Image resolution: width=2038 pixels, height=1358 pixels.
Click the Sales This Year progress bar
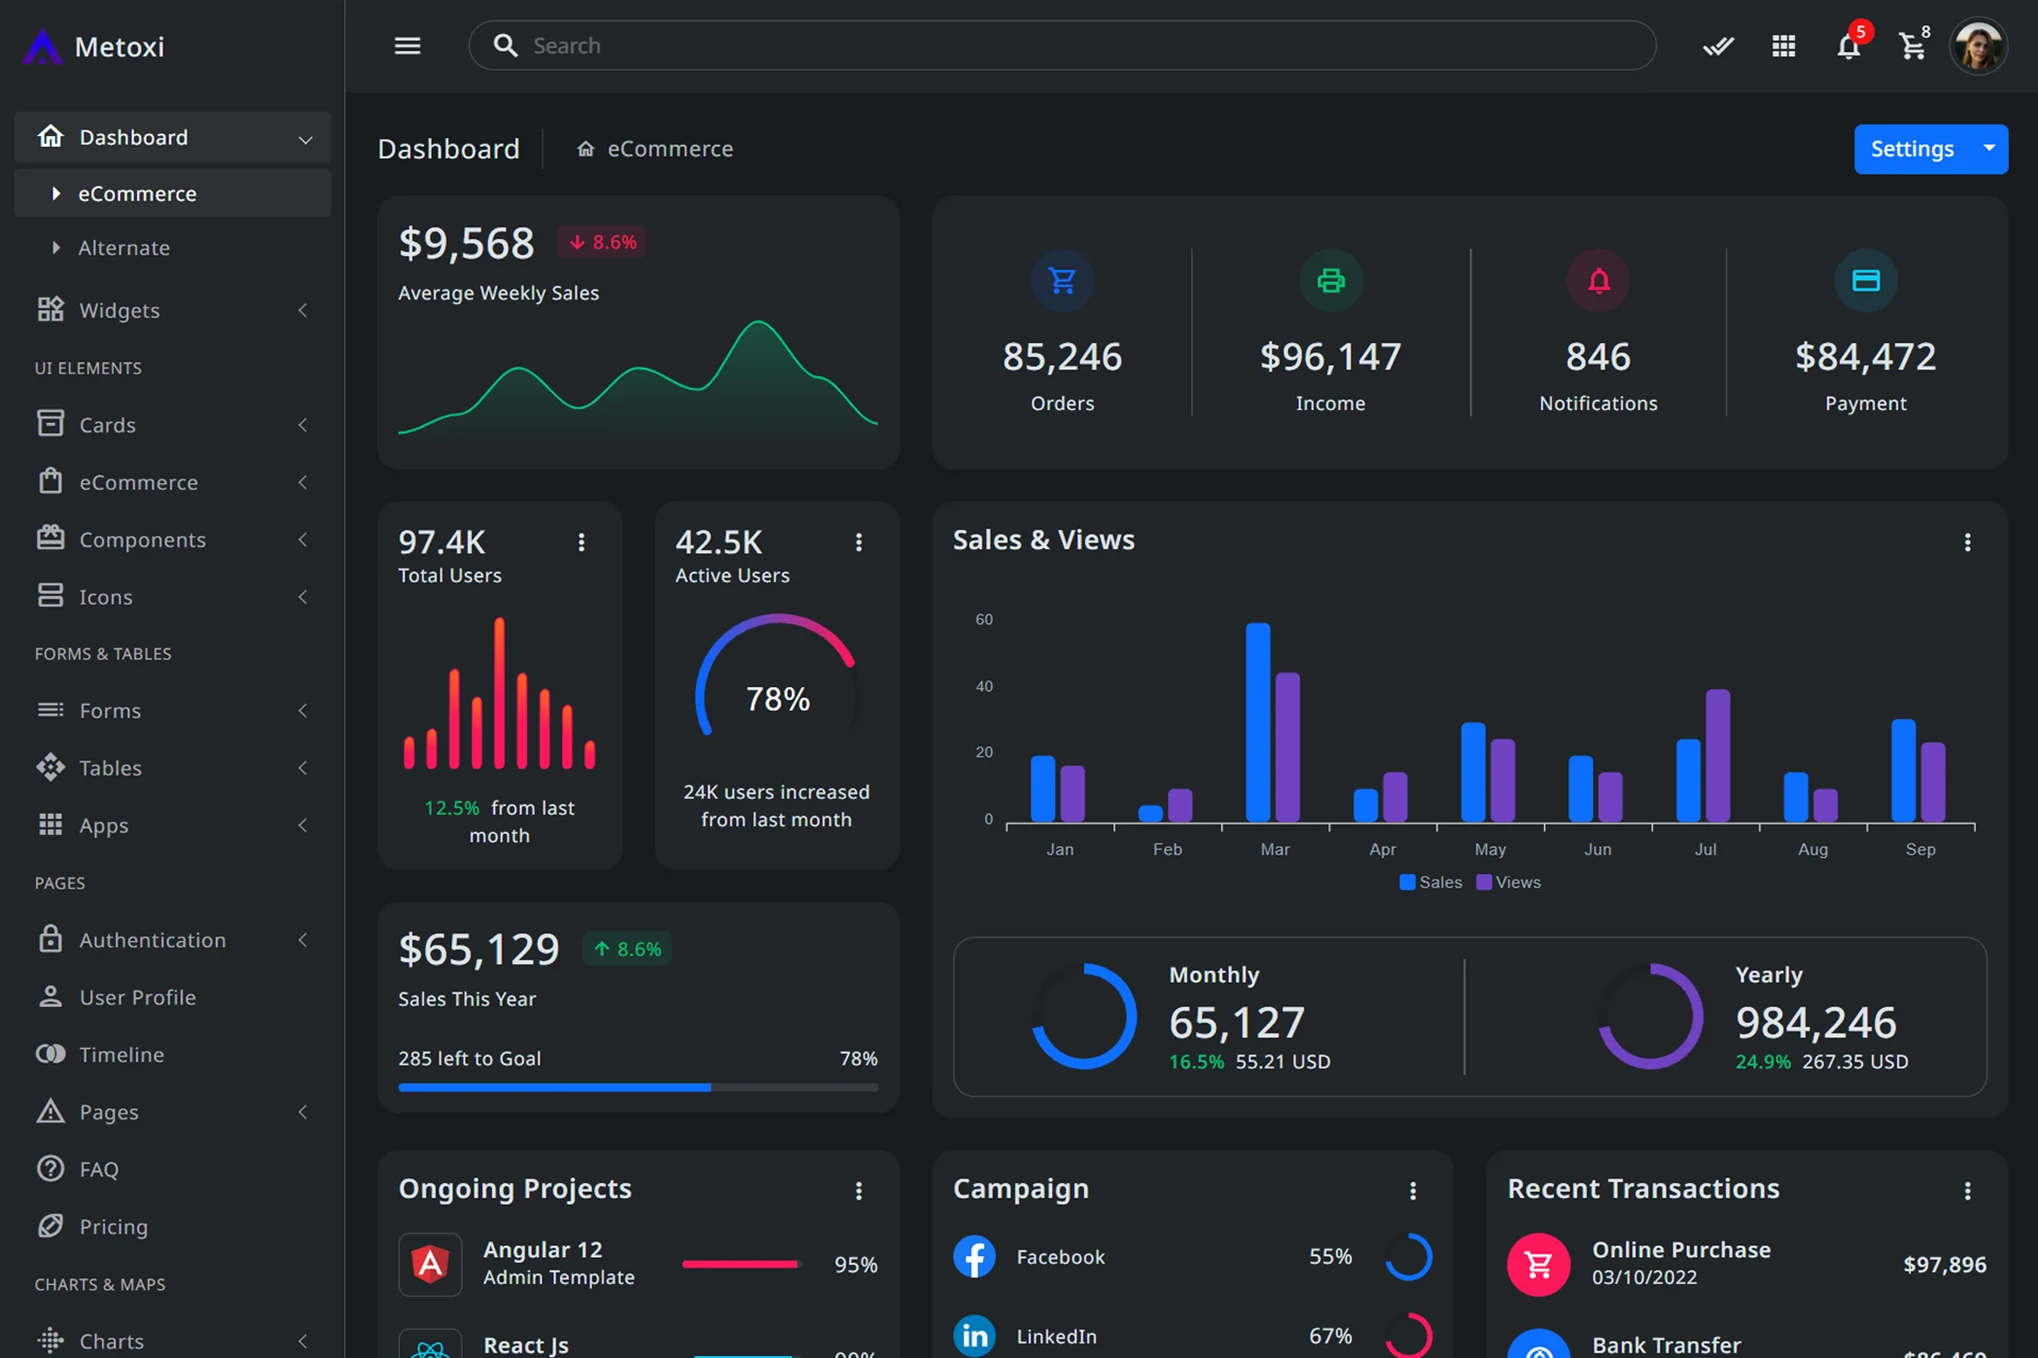pos(638,1087)
